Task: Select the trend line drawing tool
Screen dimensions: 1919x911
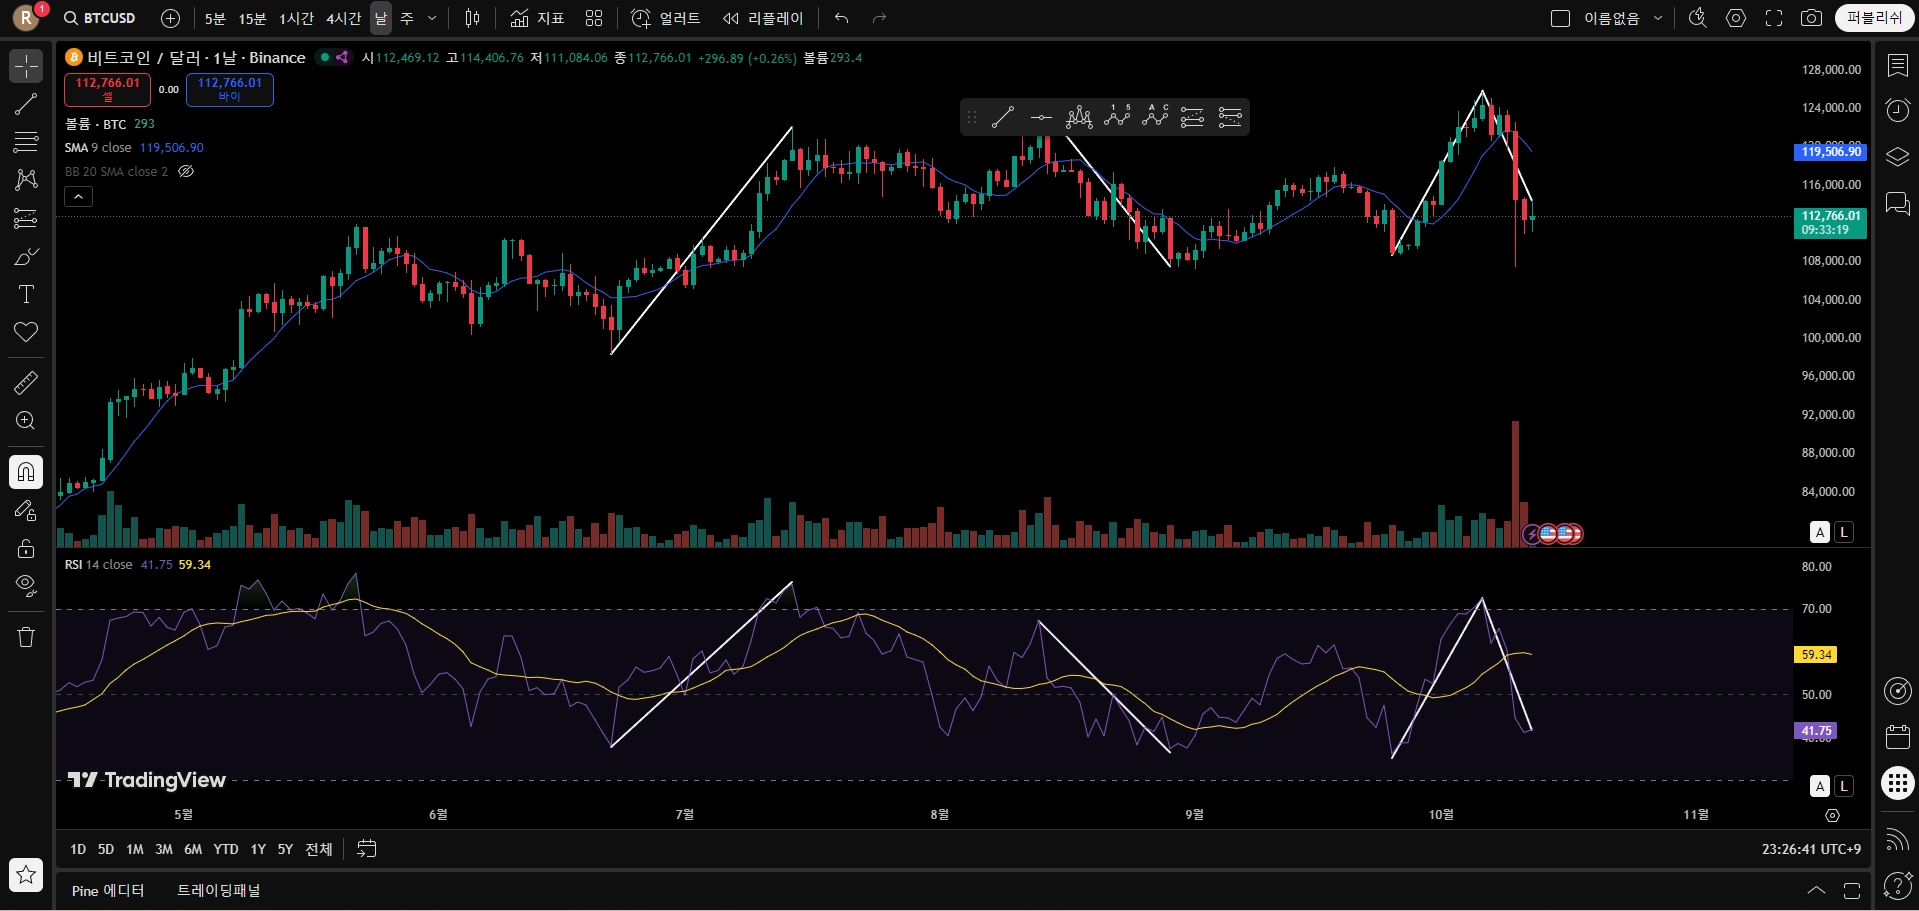Action: [26, 104]
